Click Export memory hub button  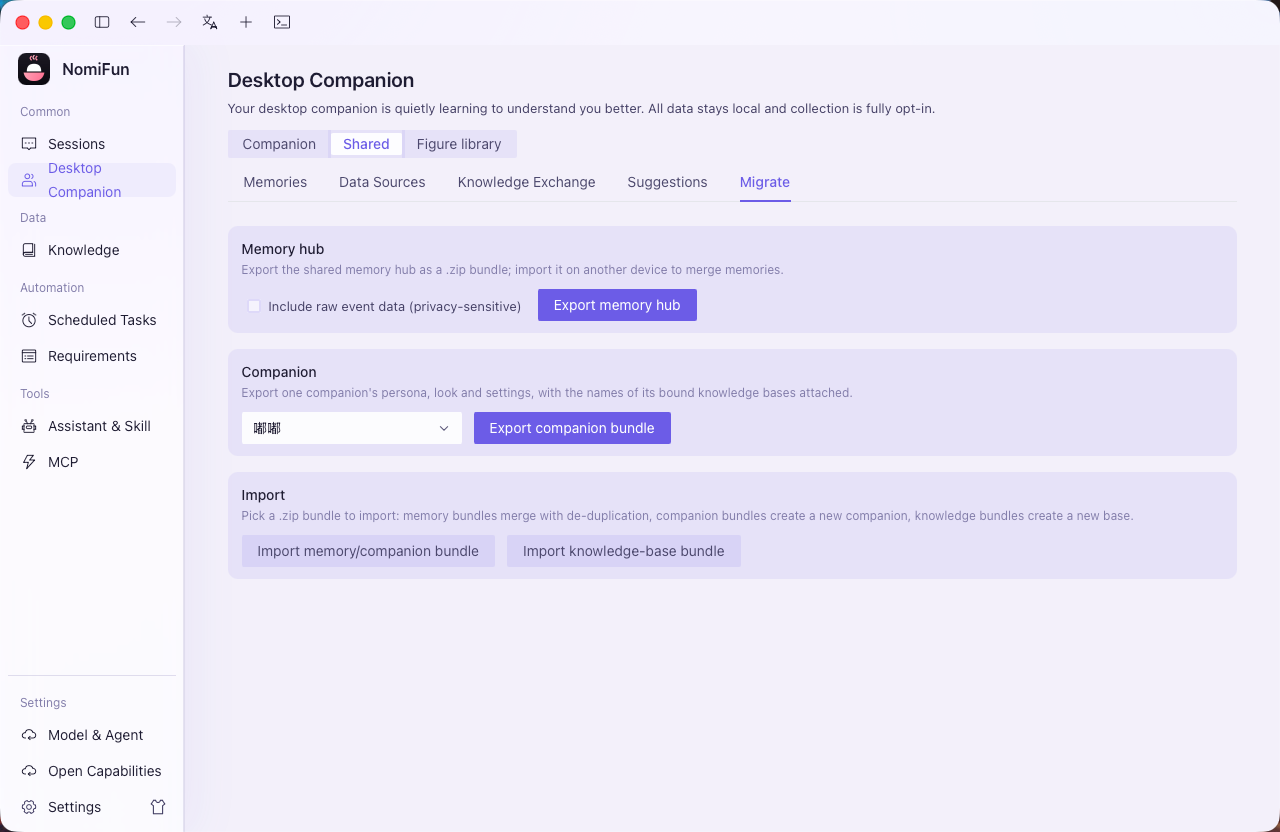point(617,305)
